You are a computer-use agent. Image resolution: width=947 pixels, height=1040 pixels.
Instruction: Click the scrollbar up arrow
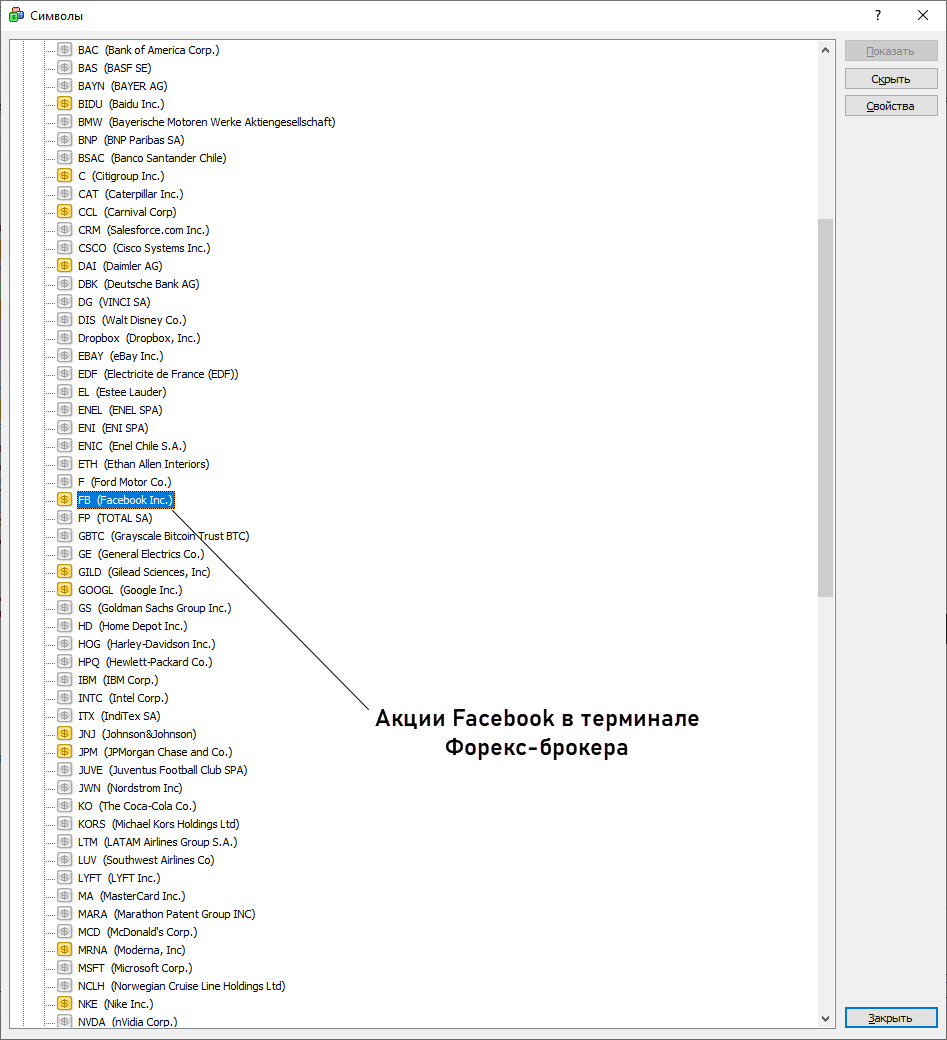pyautogui.click(x=825, y=50)
